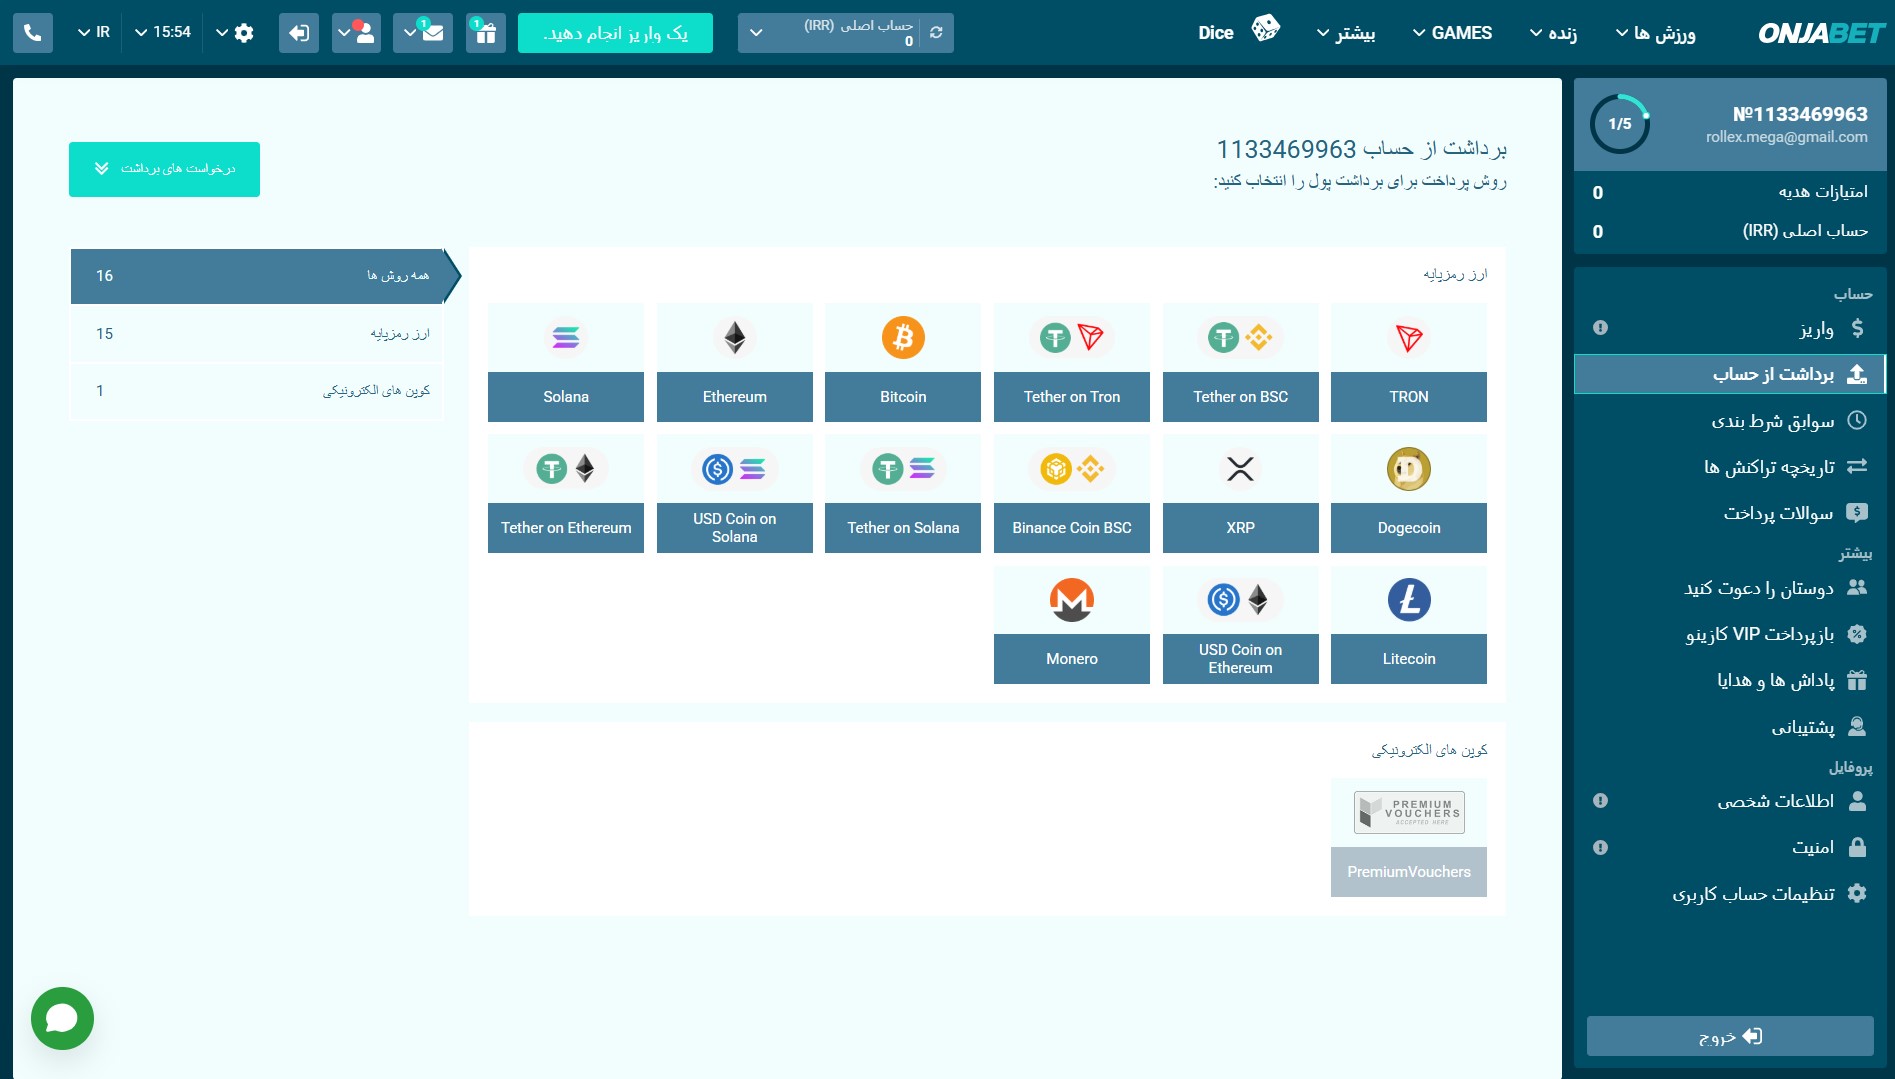Click the refresh balance icon
This screenshot has width=1895, height=1079.
[936, 33]
